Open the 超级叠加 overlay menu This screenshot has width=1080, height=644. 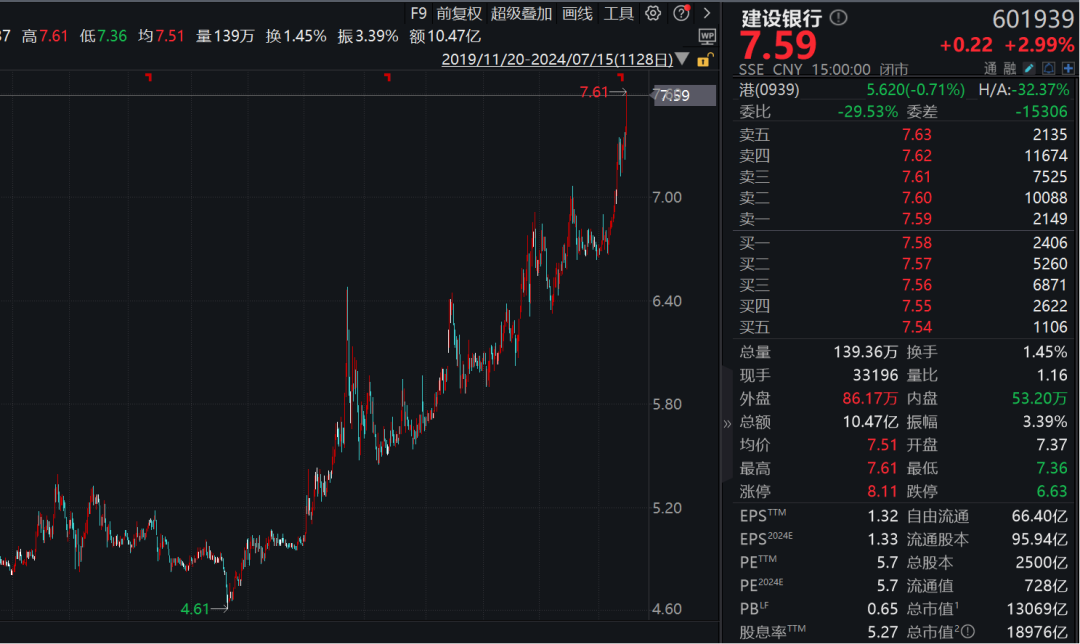(521, 14)
